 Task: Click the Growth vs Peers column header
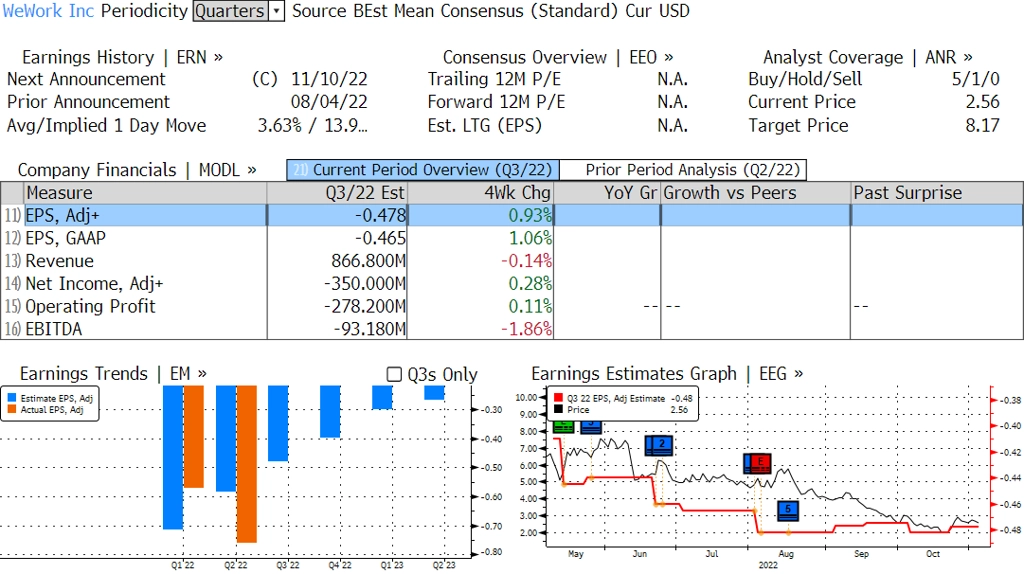[756, 193]
